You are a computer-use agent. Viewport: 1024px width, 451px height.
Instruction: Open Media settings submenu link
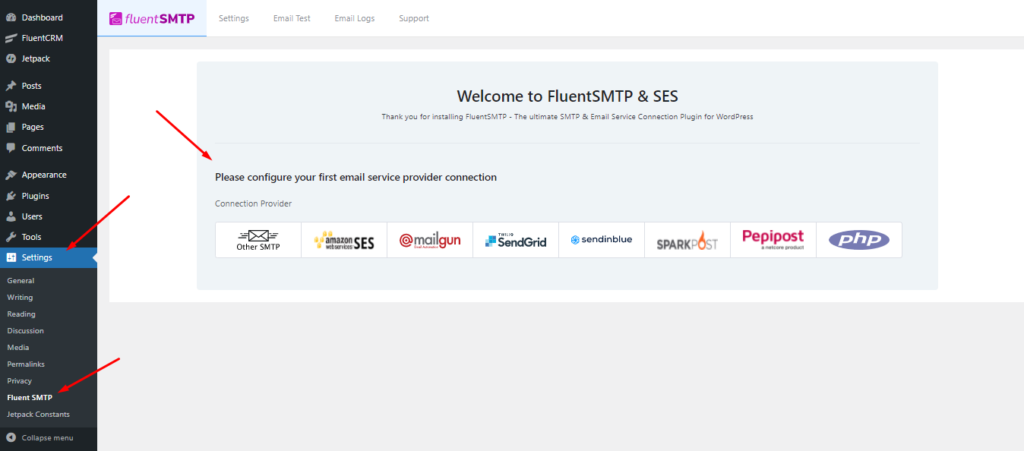[18, 348]
